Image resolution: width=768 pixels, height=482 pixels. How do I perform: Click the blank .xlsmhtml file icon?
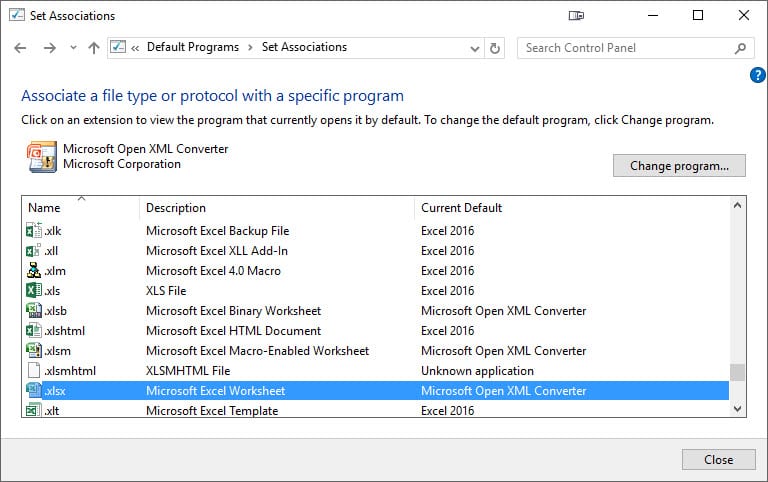[x=34, y=371]
